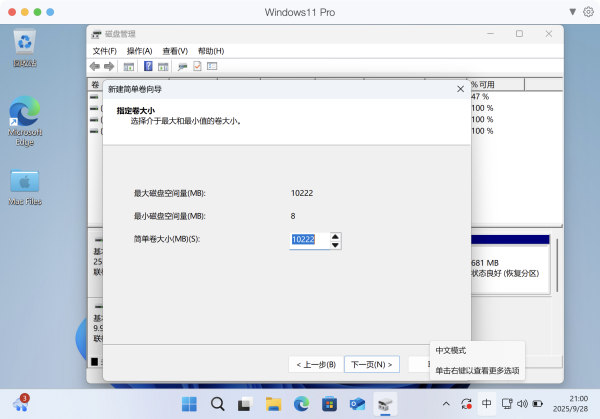Screen dimensions: 600x419
Task: Expand the hidden system tray icons chevron
Action: (x=446, y=404)
